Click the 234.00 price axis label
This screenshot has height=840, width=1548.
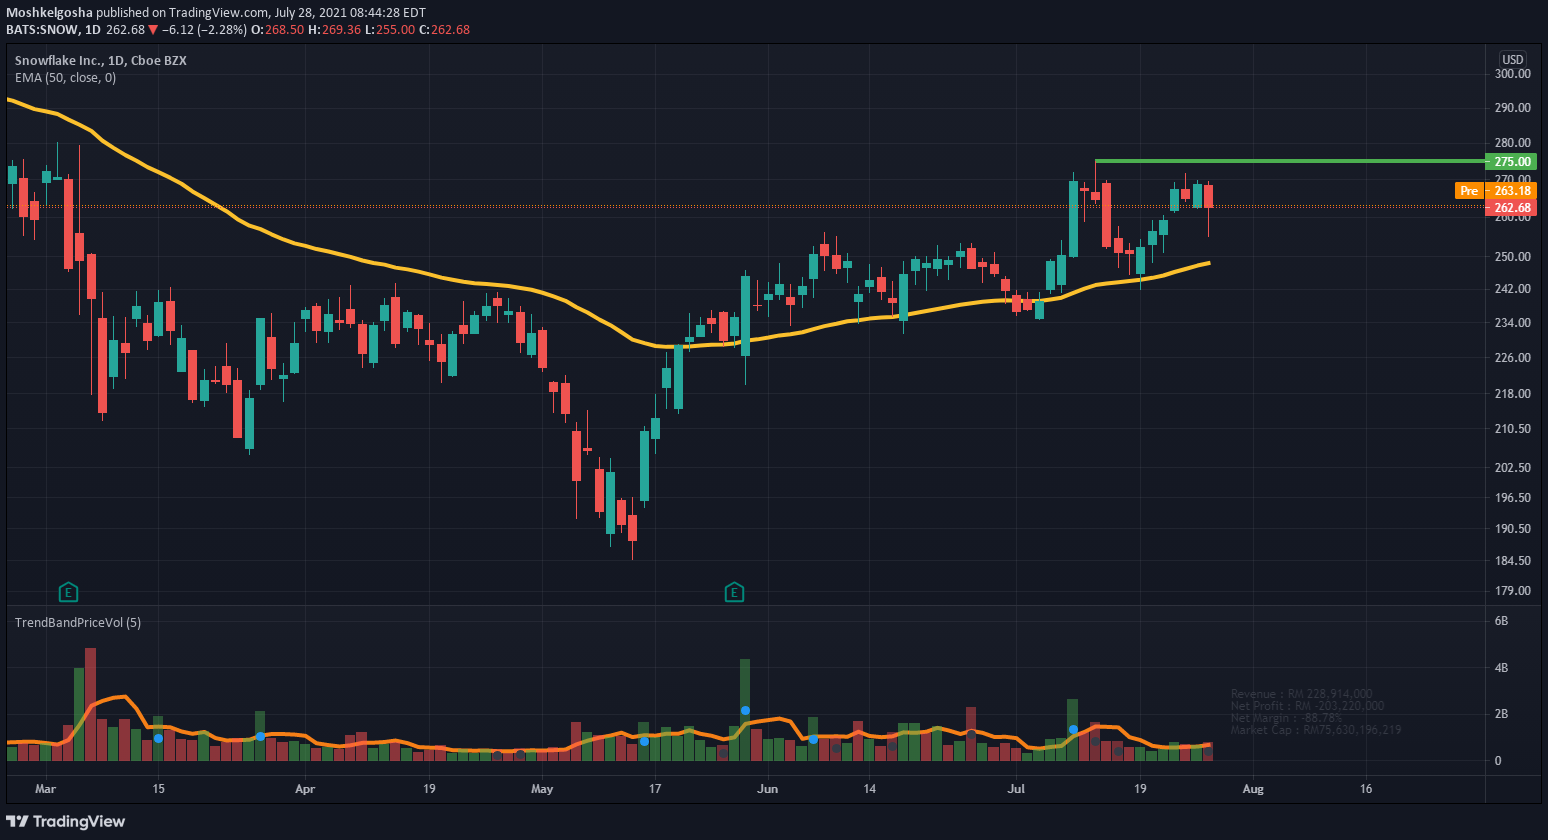click(x=1513, y=323)
